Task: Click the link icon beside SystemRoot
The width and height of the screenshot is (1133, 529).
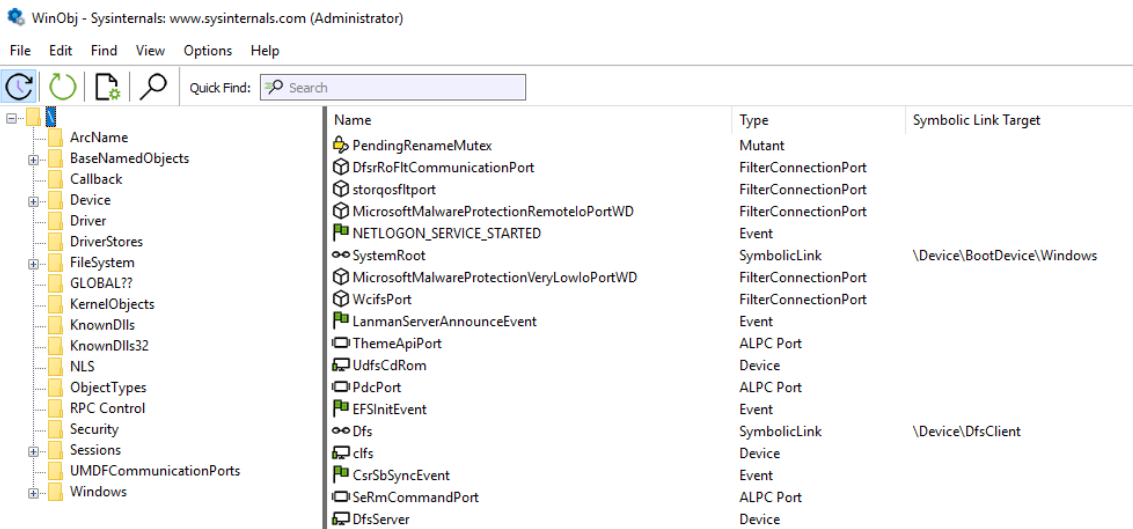Action: pyautogui.click(x=340, y=255)
